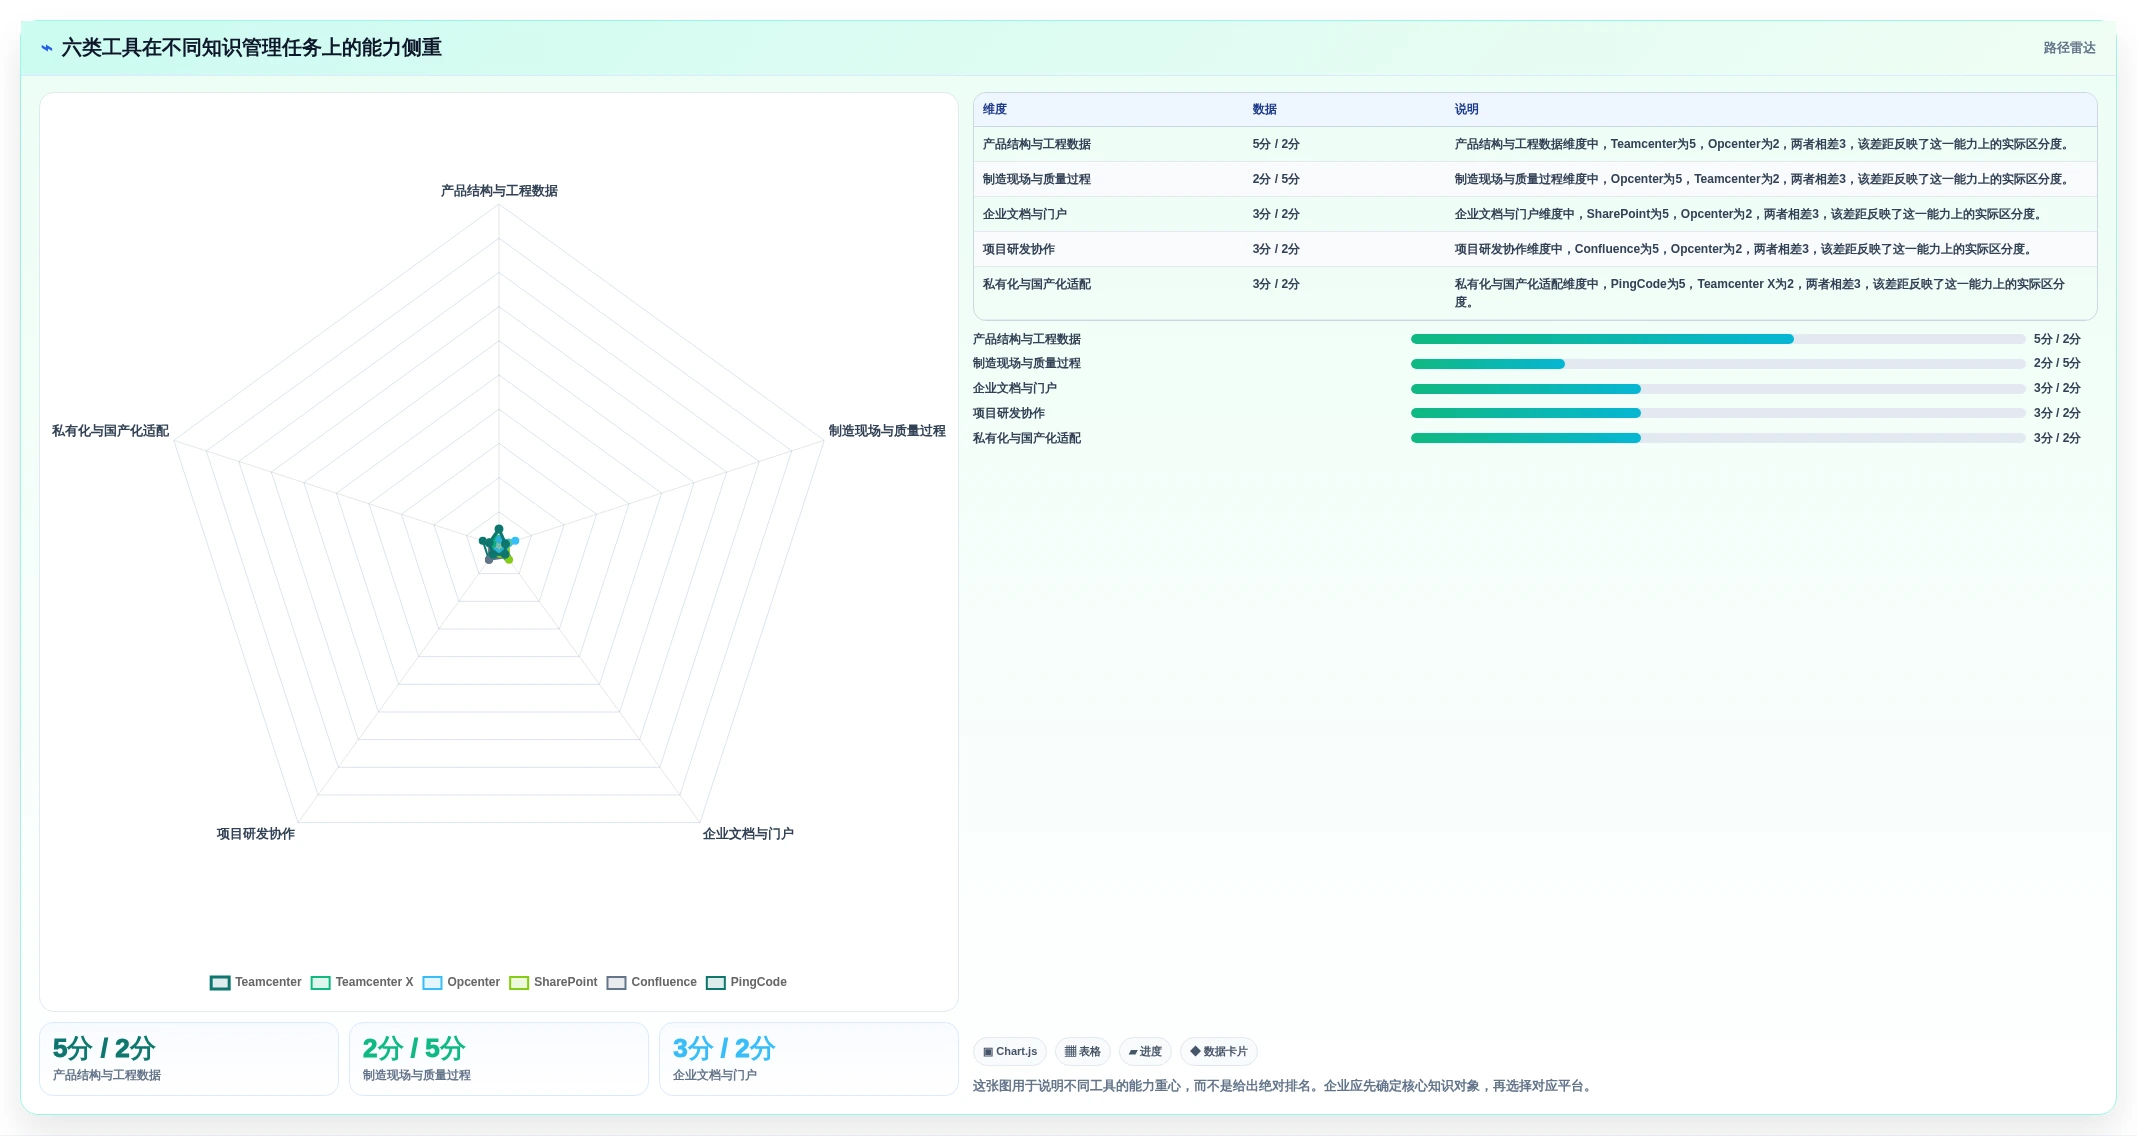This screenshot has height=1136, width=2137.
Task: Click the radar data cluster at chart center
Action: (x=498, y=545)
